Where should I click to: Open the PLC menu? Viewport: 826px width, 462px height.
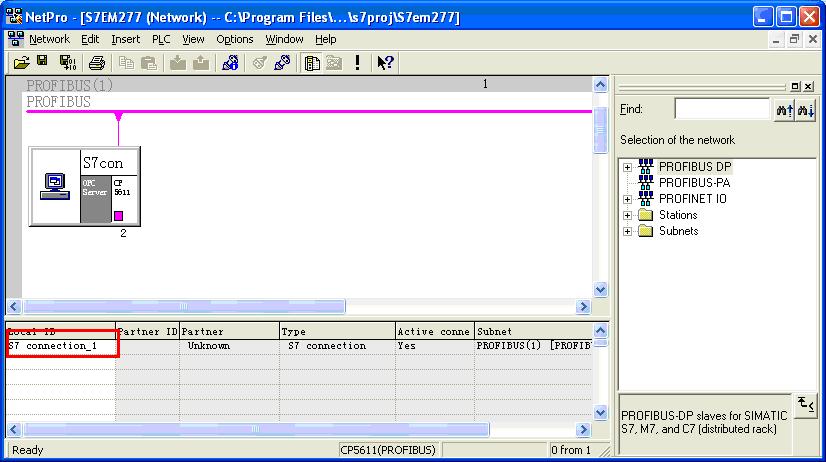[x=161, y=40]
